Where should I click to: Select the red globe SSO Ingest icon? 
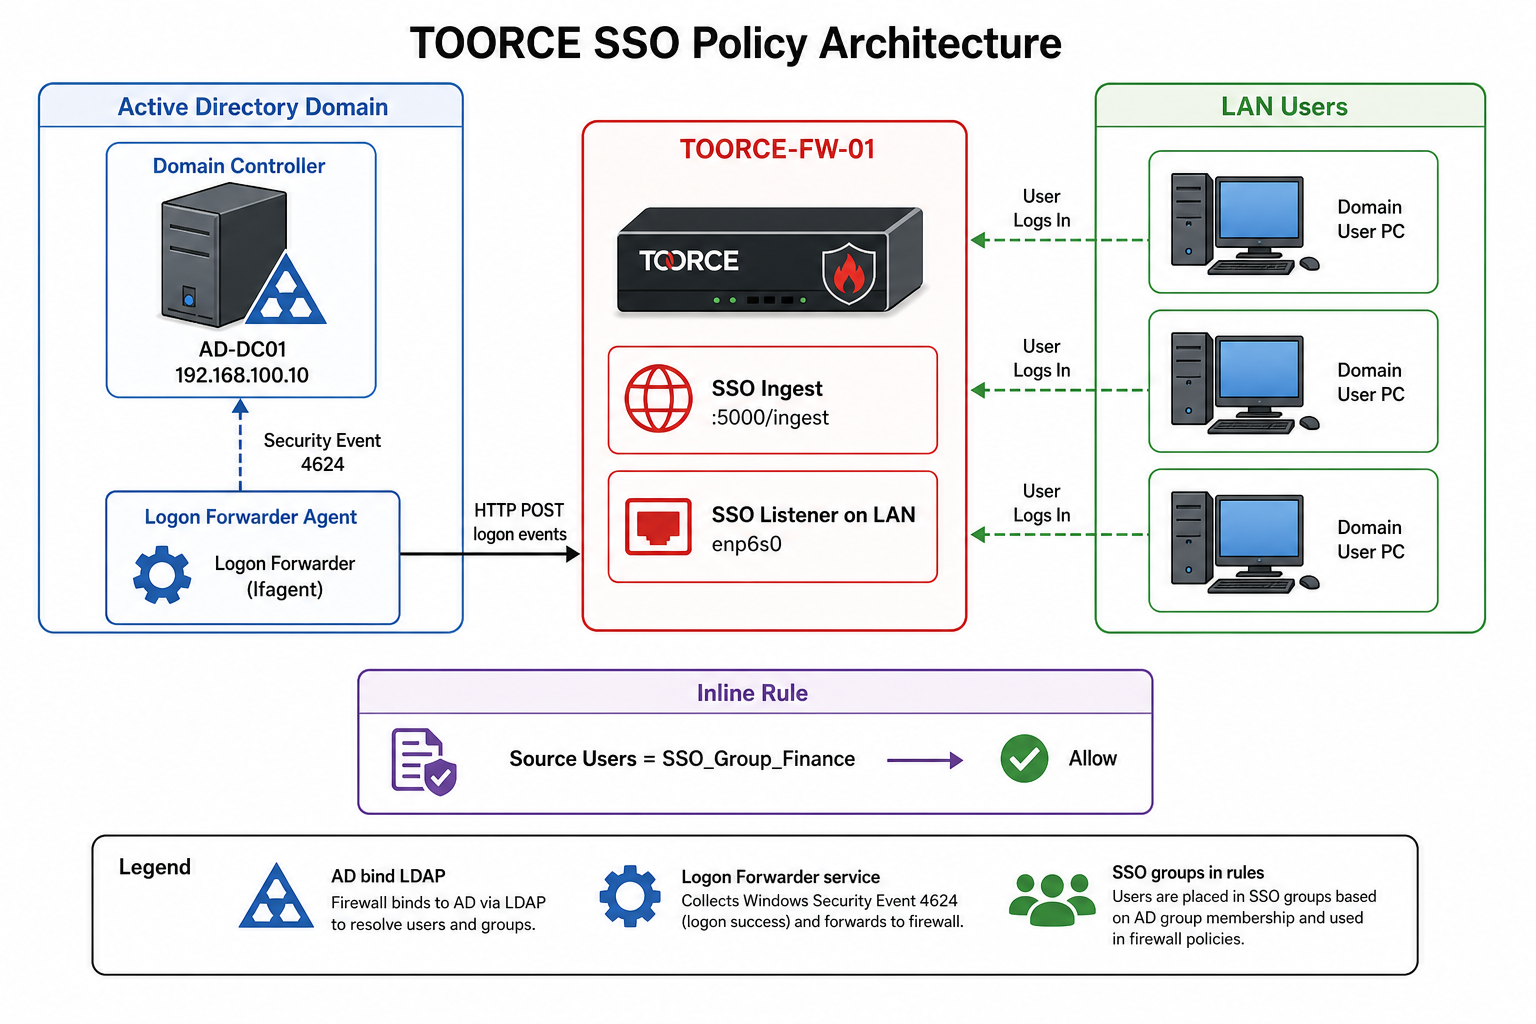coord(659,398)
